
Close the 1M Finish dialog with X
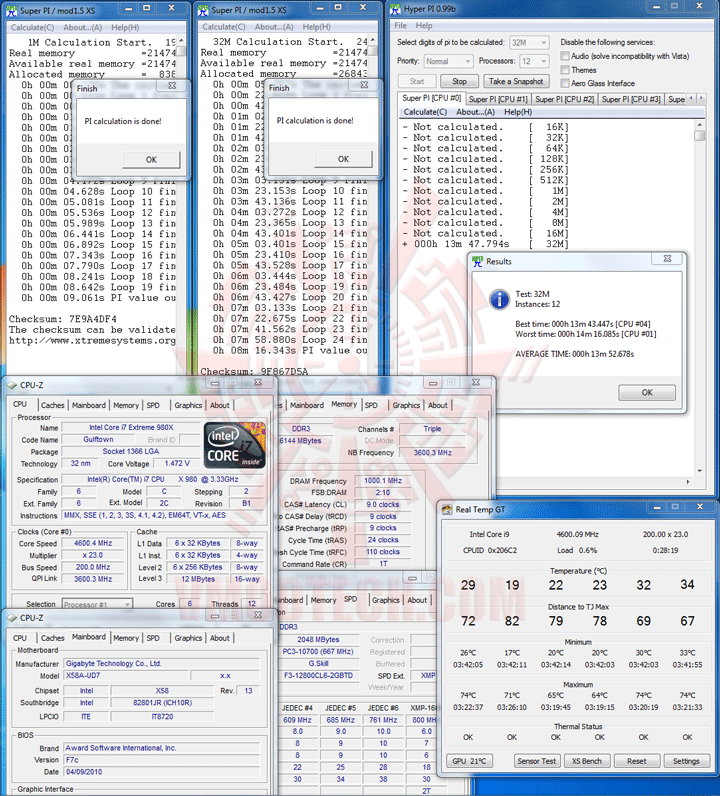point(172,86)
